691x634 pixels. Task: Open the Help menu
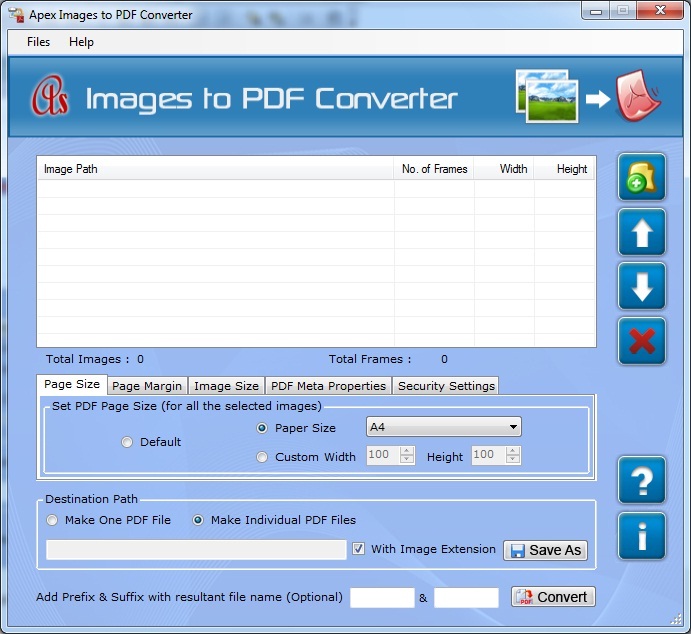(81, 42)
